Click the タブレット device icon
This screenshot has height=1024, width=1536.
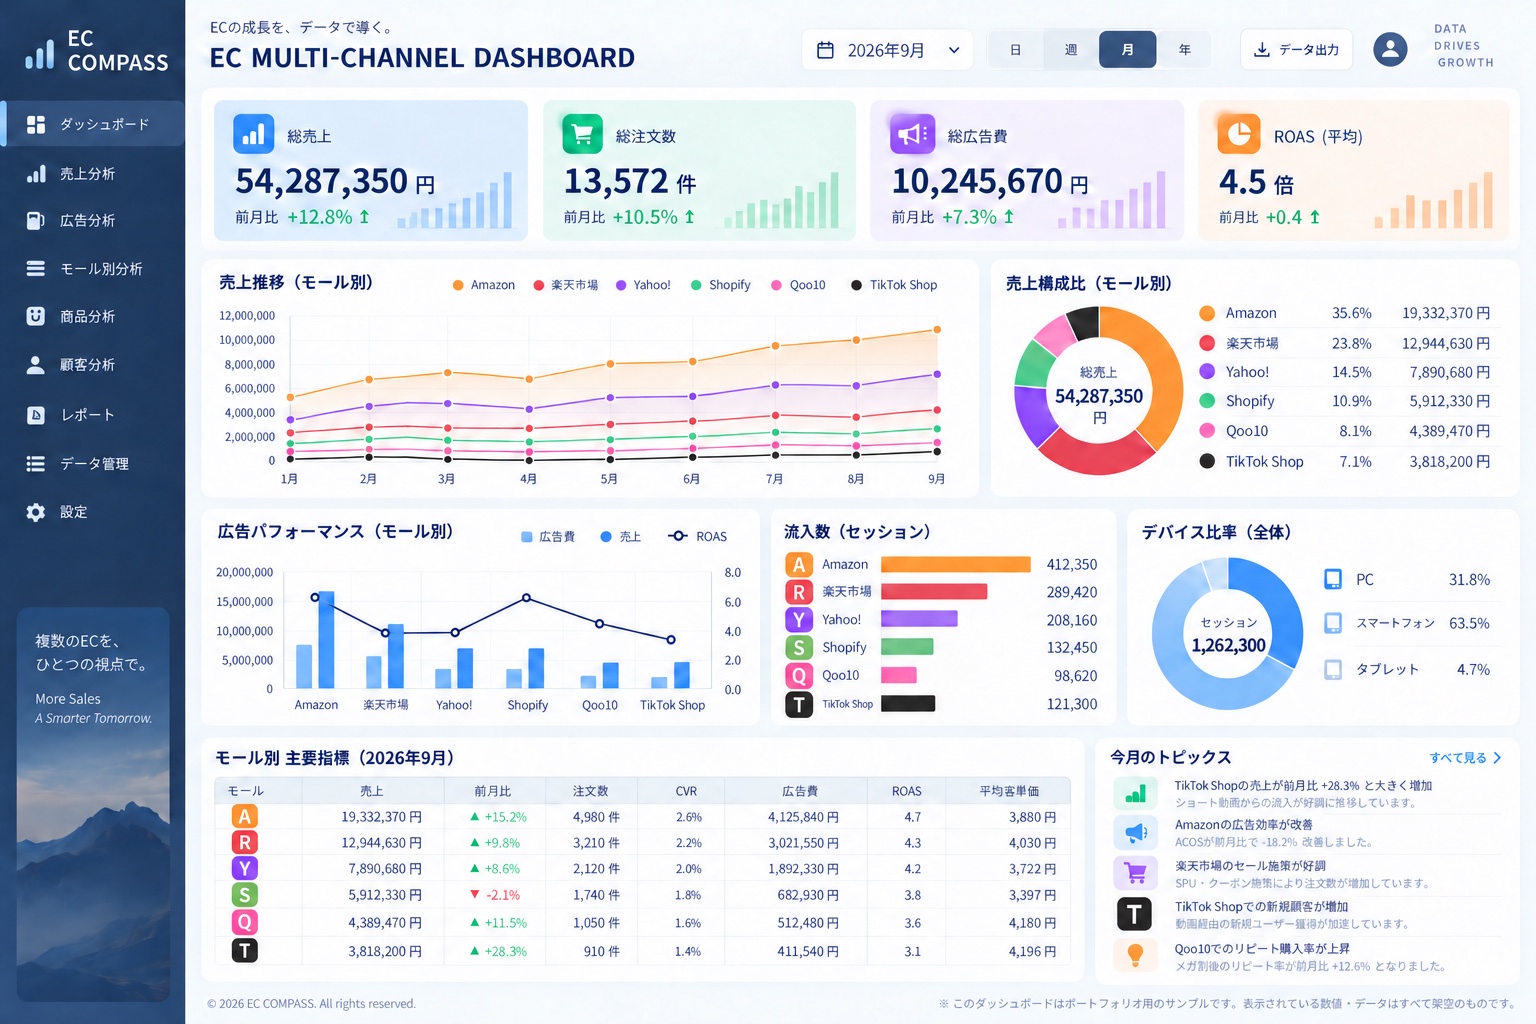coord(1333,669)
